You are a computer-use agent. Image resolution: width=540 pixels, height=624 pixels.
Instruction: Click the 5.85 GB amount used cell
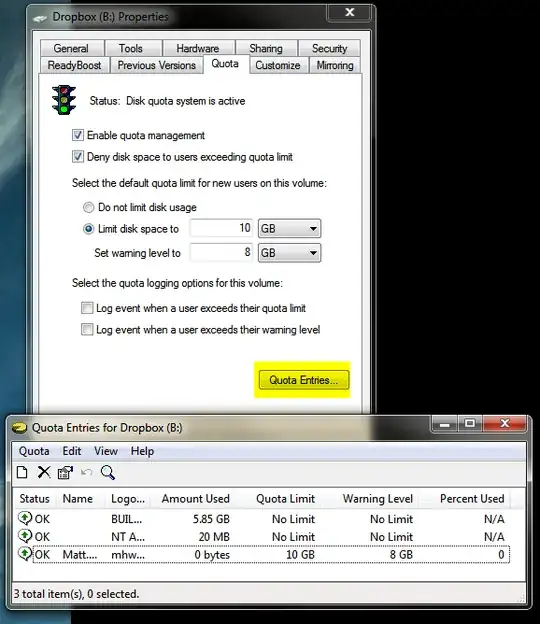pos(211,519)
